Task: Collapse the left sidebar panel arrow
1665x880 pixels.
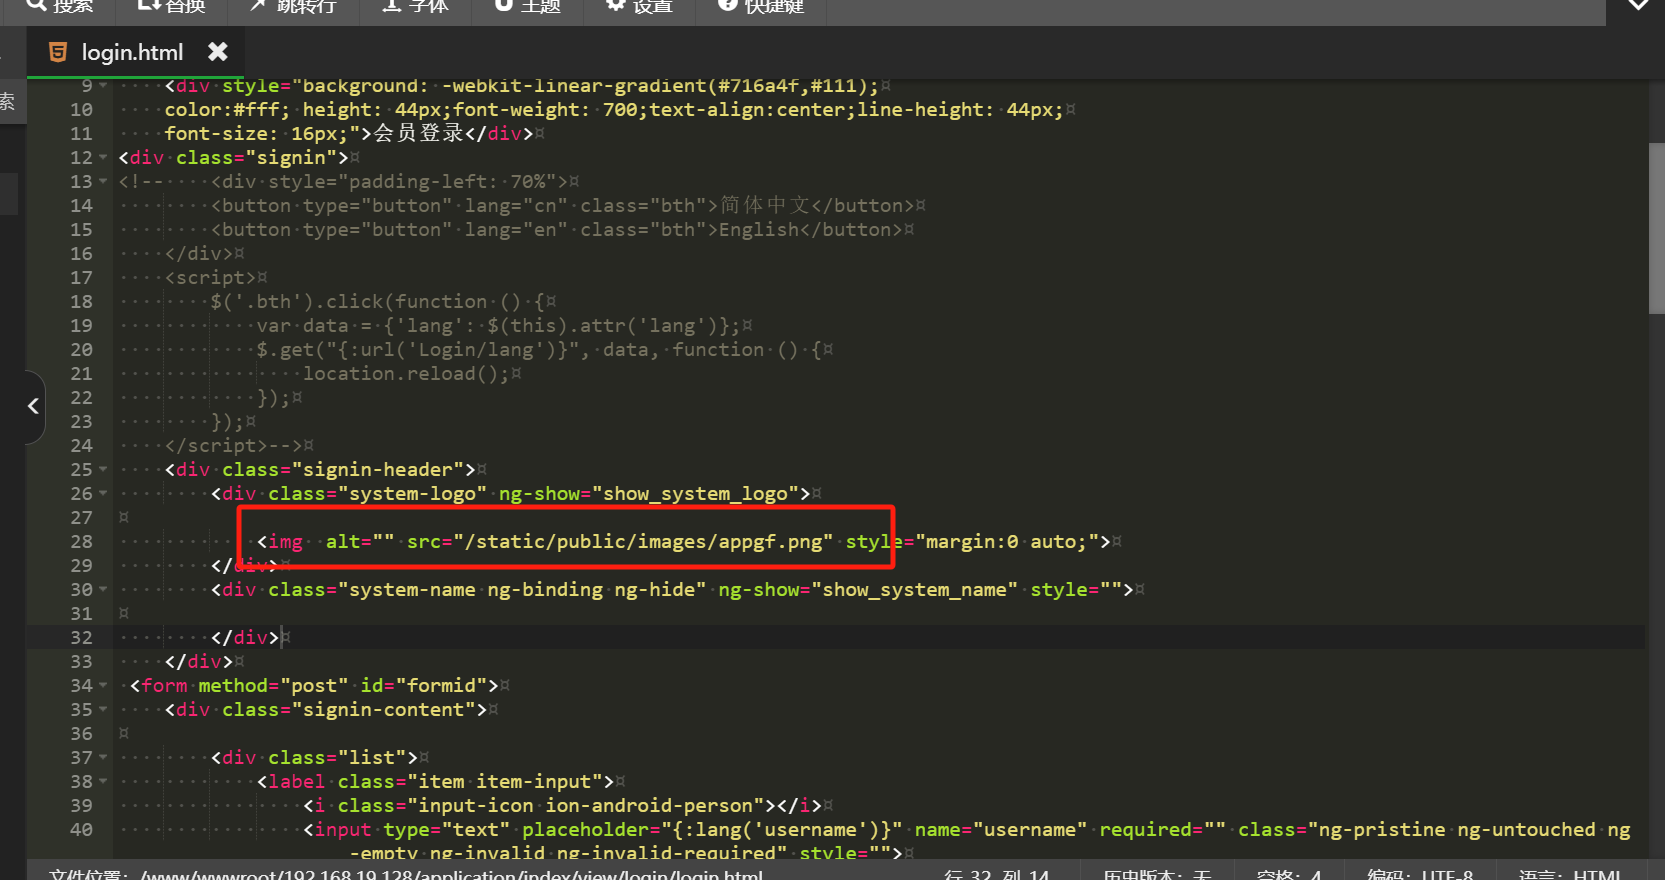Action: click(x=32, y=406)
